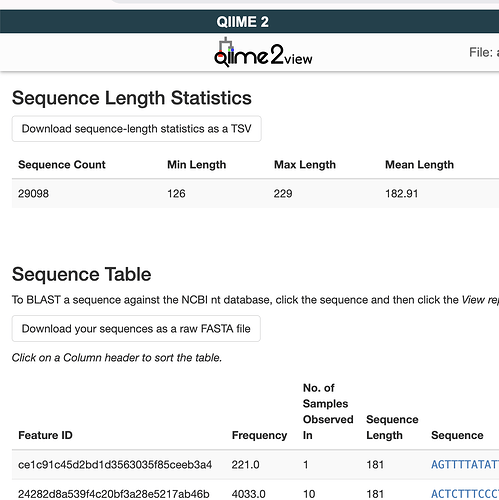Sort by No. of Samples Observed In
The height and width of the screenshot is (500, 499).
click(328, 411)
